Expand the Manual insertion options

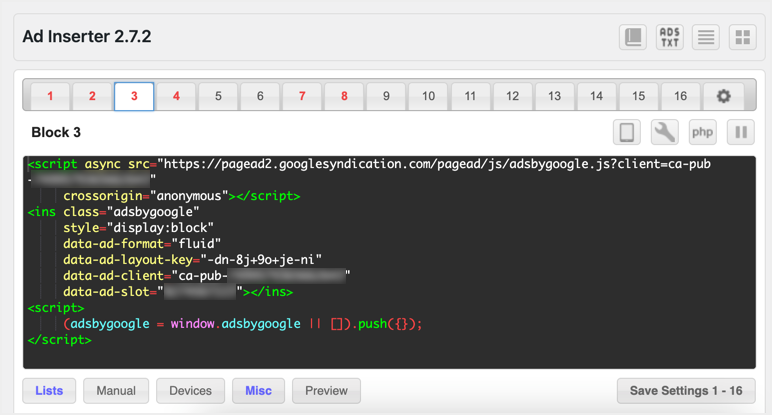(x=116, y=391)
